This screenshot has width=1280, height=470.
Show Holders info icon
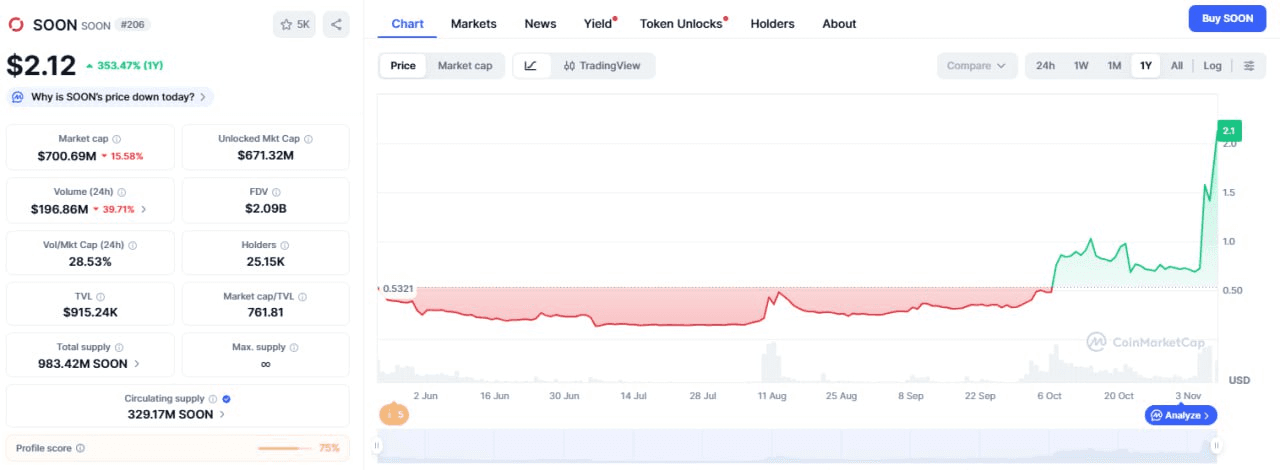tap(286, 245)
